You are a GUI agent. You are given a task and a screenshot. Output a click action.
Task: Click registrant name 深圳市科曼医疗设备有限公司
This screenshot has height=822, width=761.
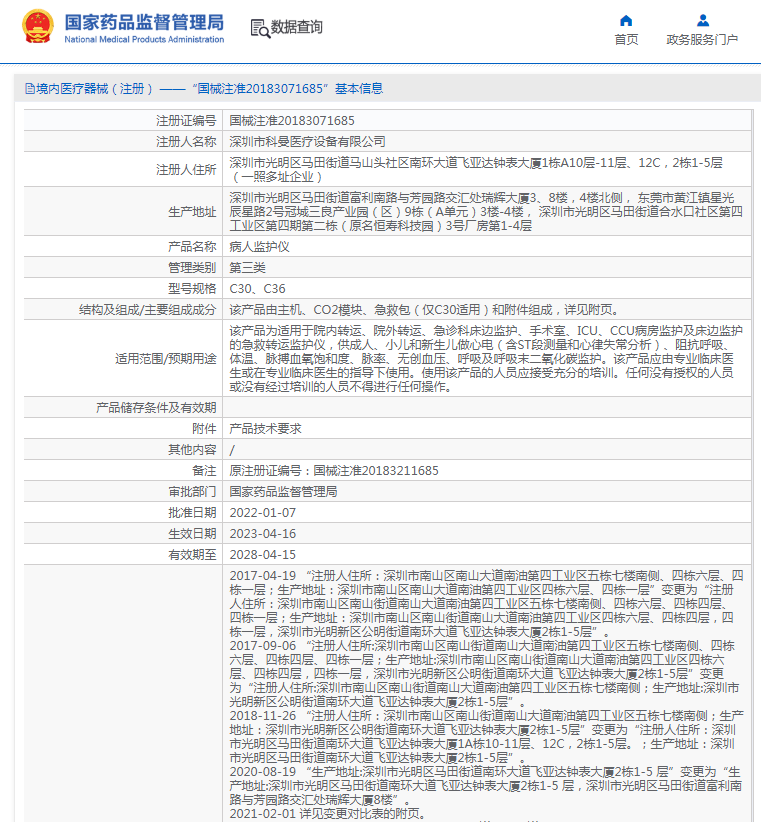pos(307,142)
